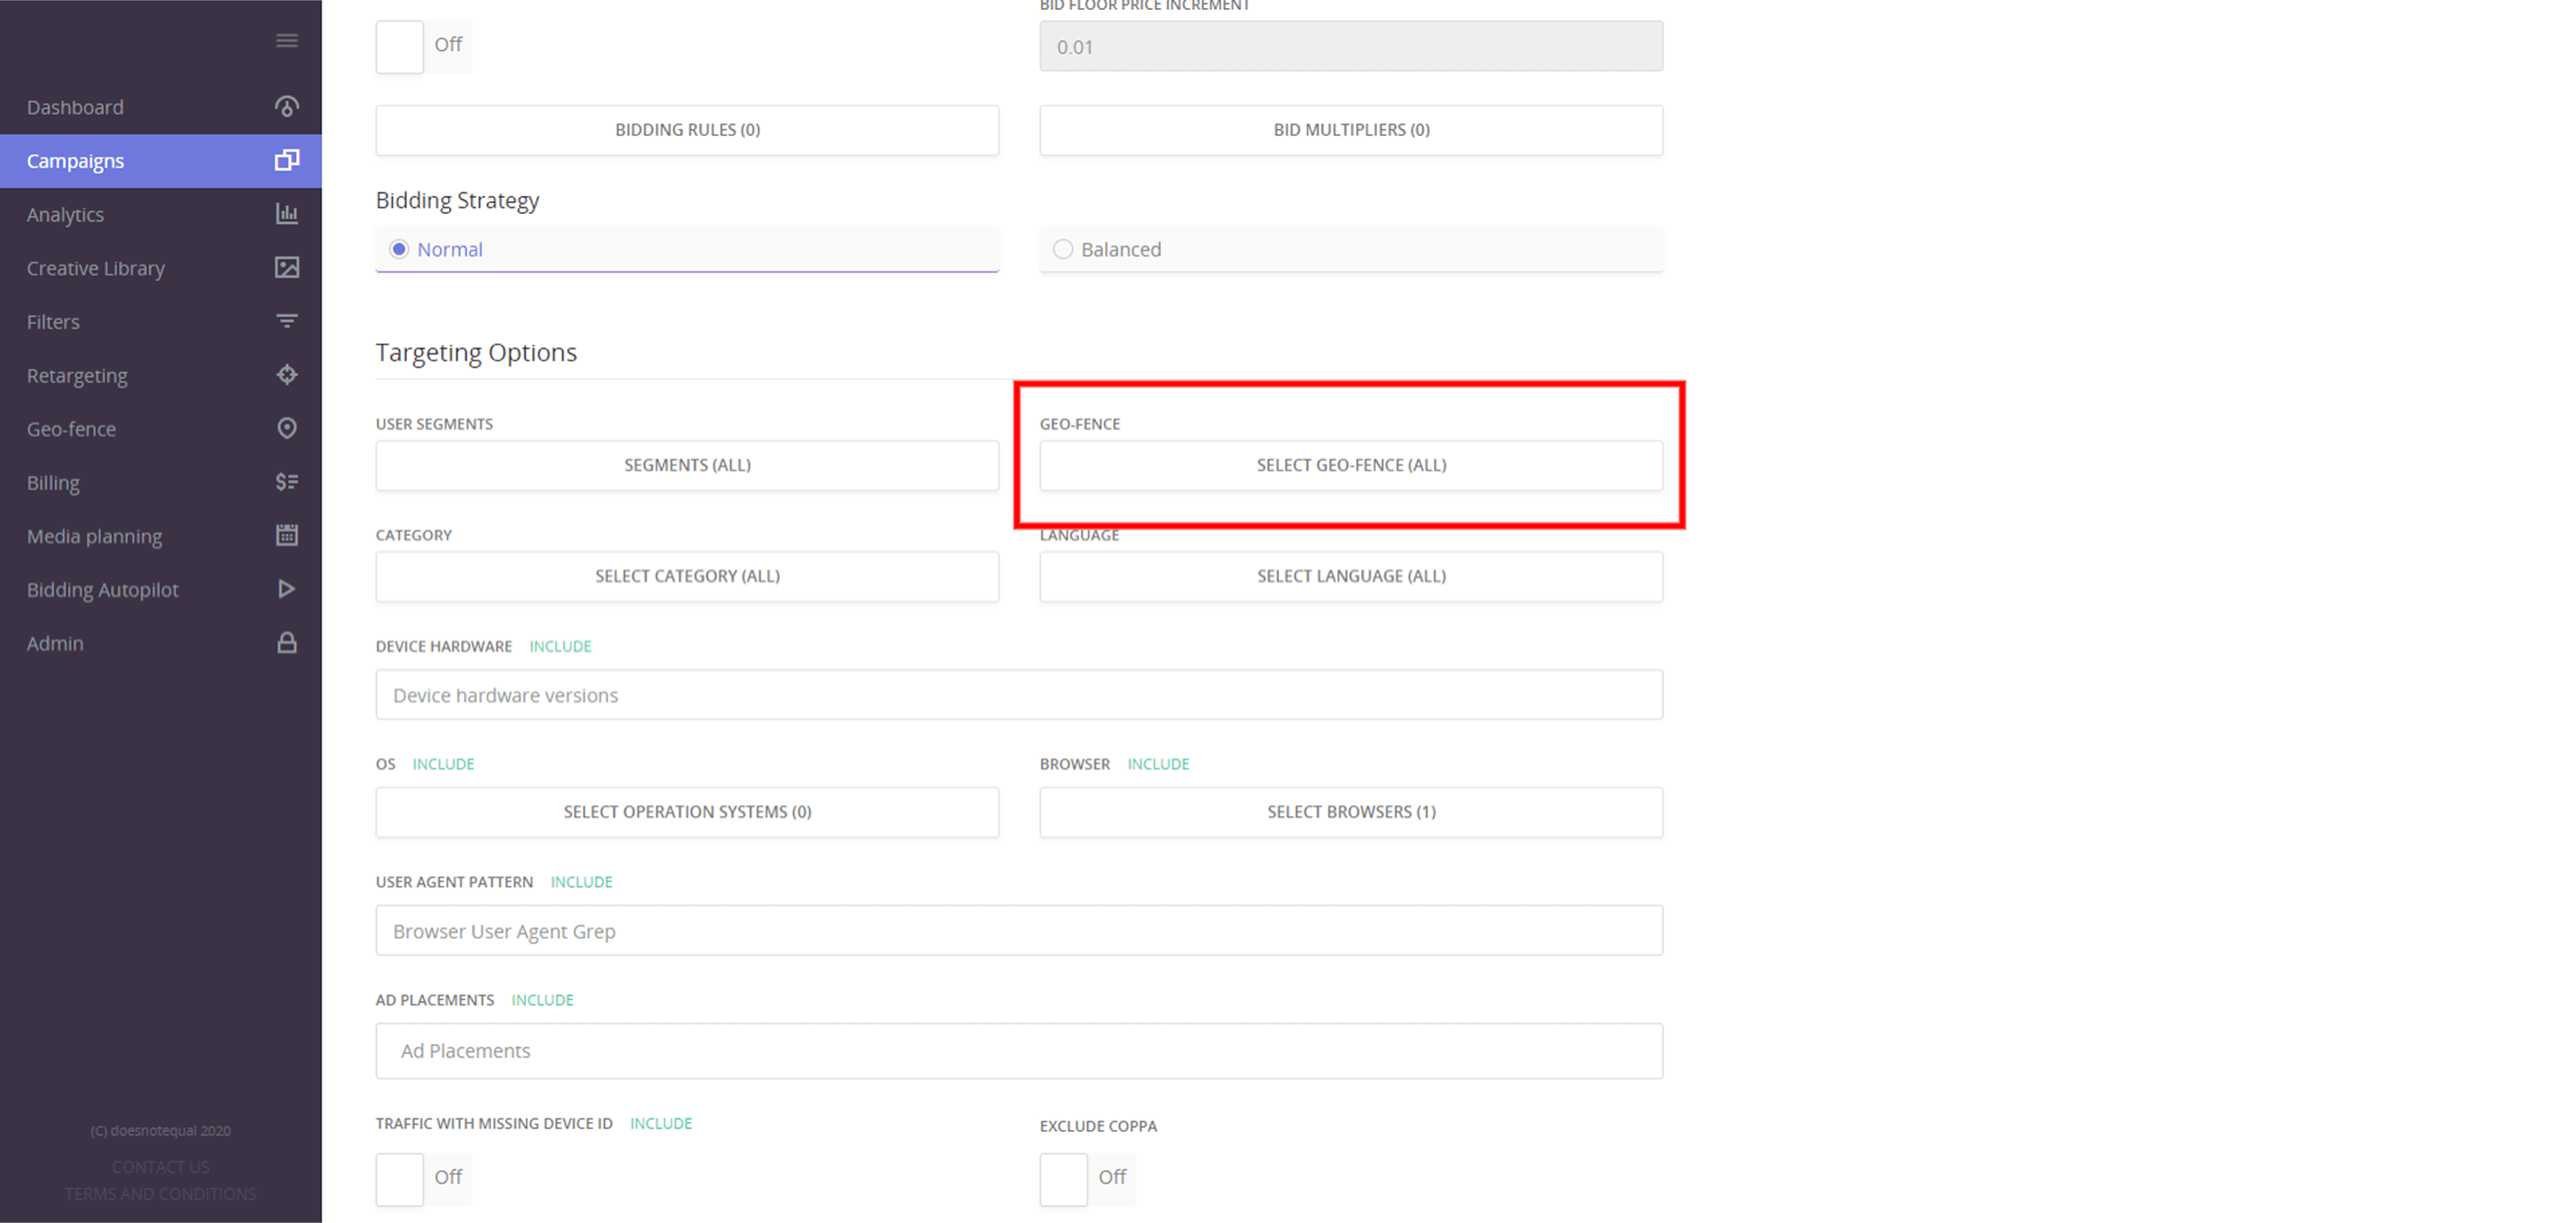
Task: Click the Bidding Rules (0) button
Action: [687, 129]
